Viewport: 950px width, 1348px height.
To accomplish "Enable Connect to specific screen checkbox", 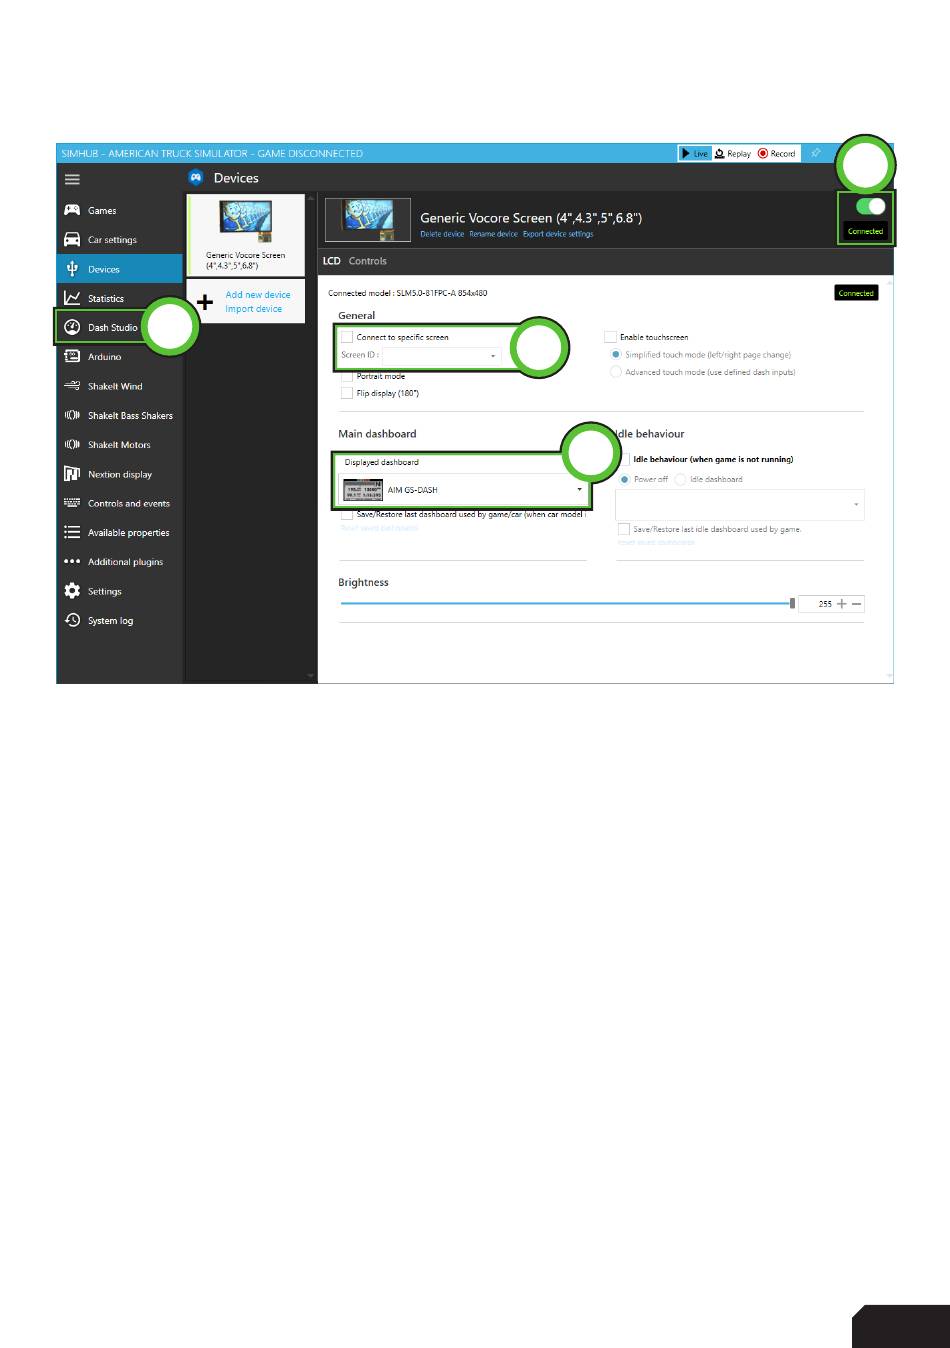I will (347, 337).
